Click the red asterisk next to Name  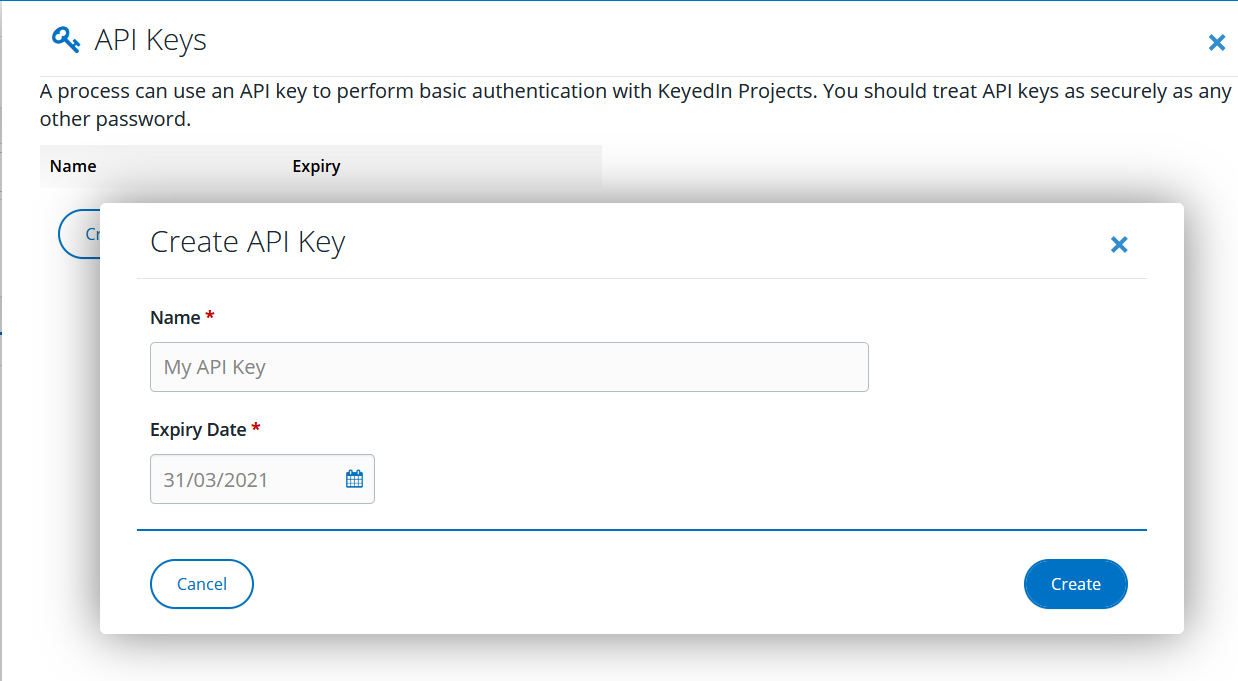(x=209, y=314)
